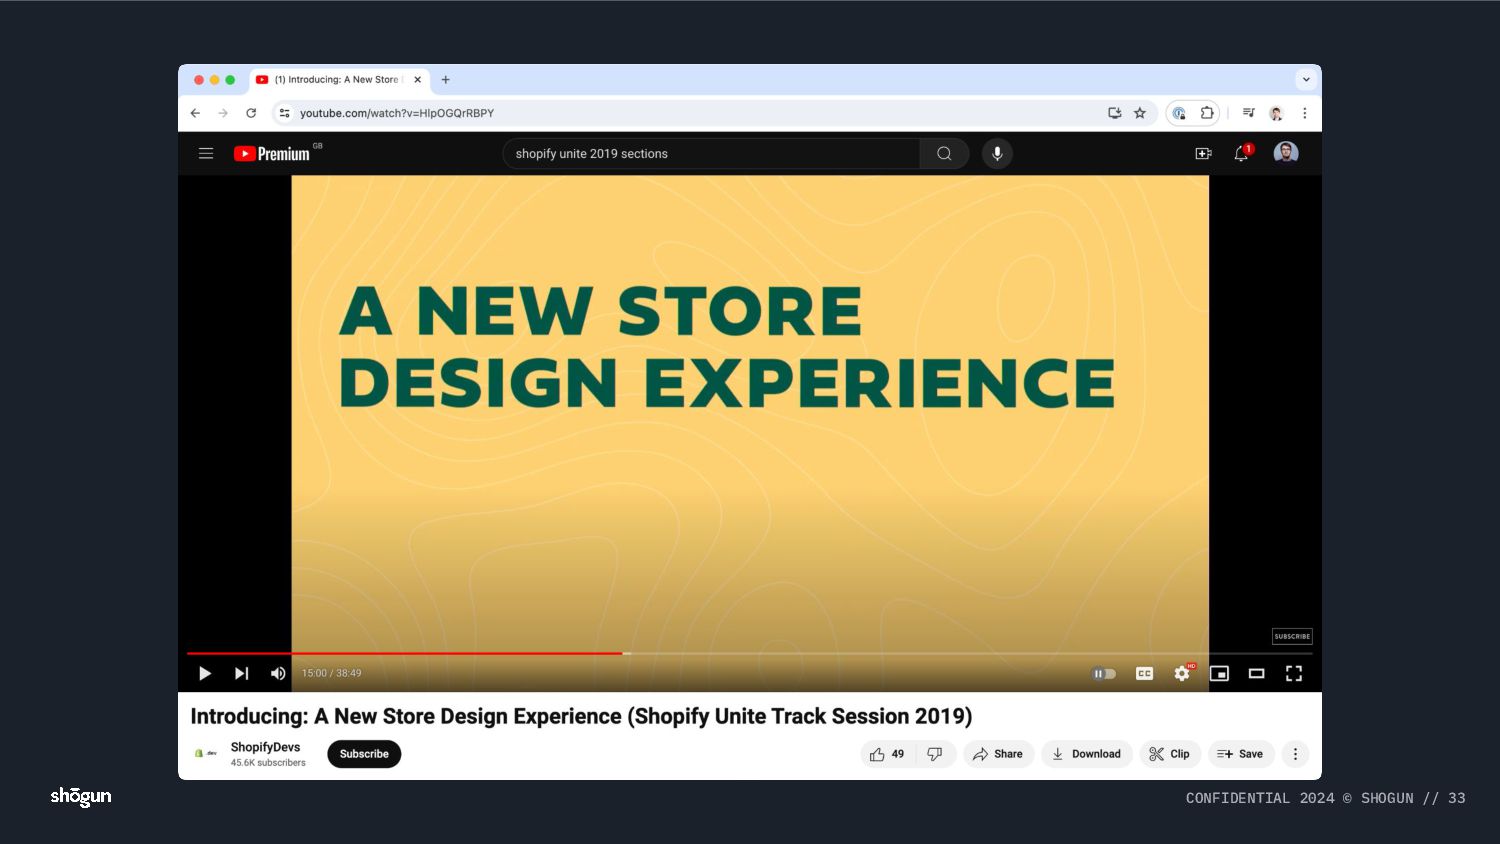Close the 'Introducing: A New Store' tab
Image resolution: width=1500 pixels, height=844 pixels.
418,80
